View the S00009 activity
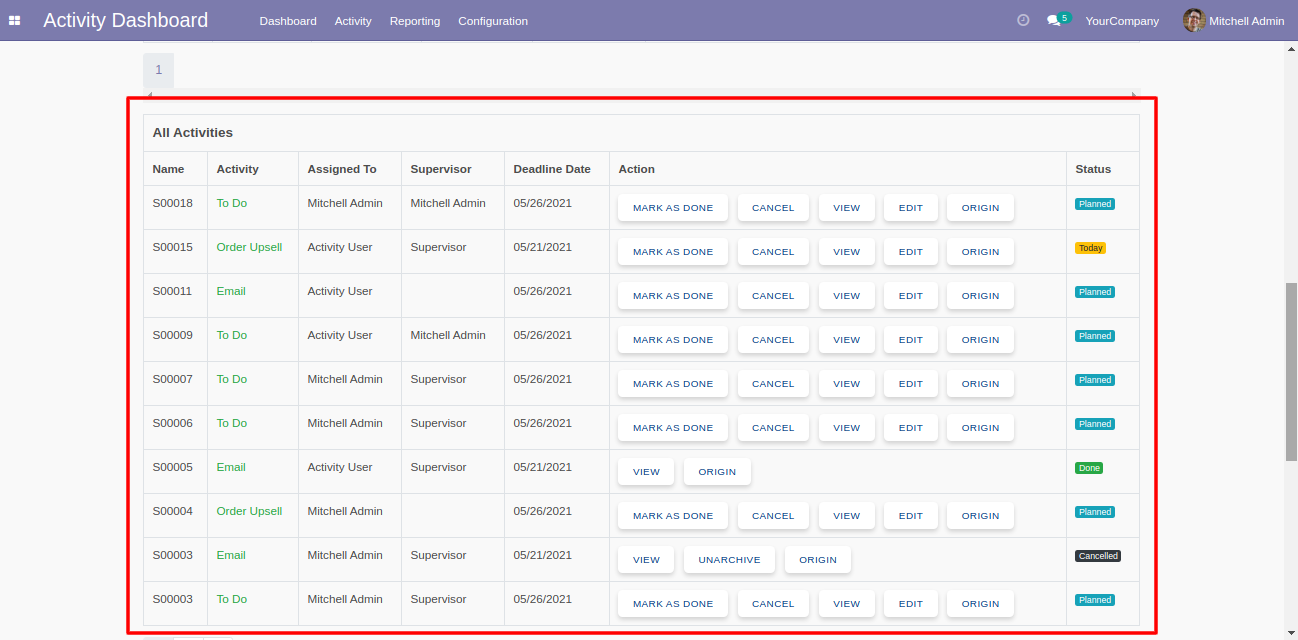Viewport: 1298px width, 640px height. [x=847, y=340]
